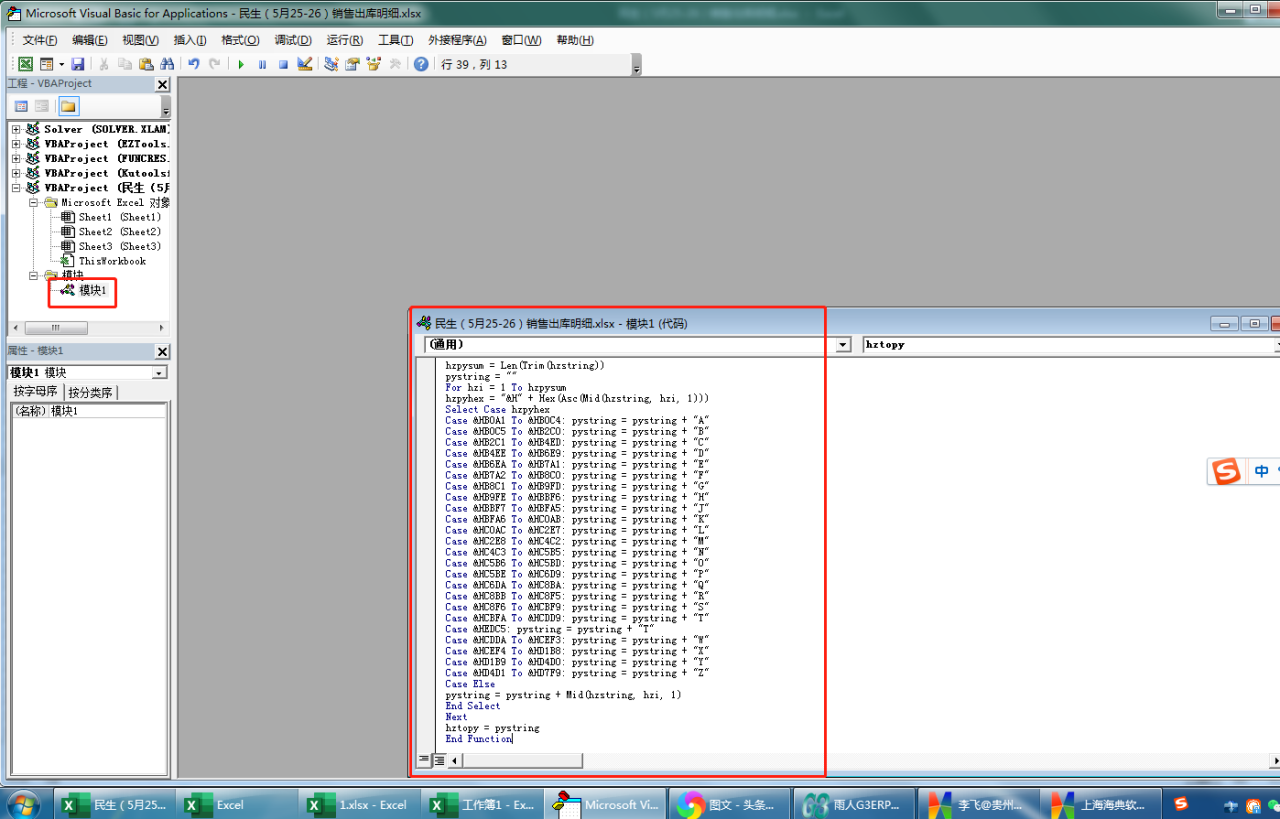Open the Insert object dropdown arrow
This screenshot has width=1280, height=819.
[61, 64]
